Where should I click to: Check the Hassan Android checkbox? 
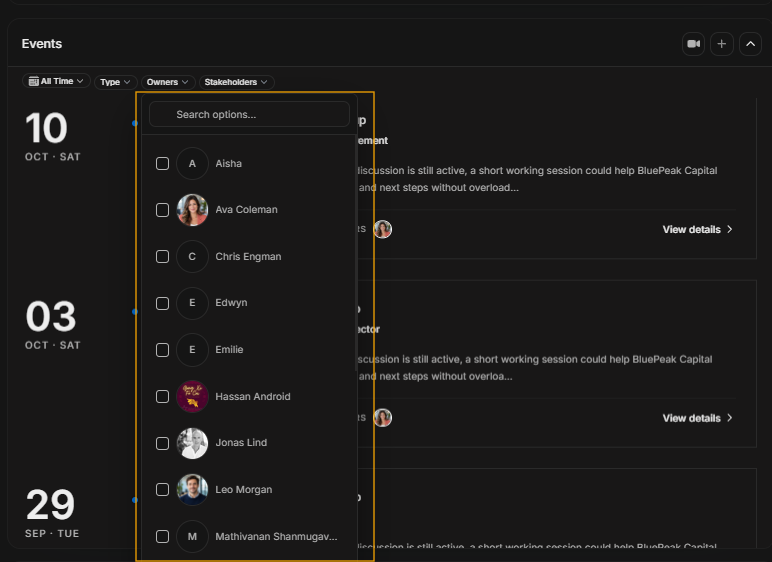162,397
